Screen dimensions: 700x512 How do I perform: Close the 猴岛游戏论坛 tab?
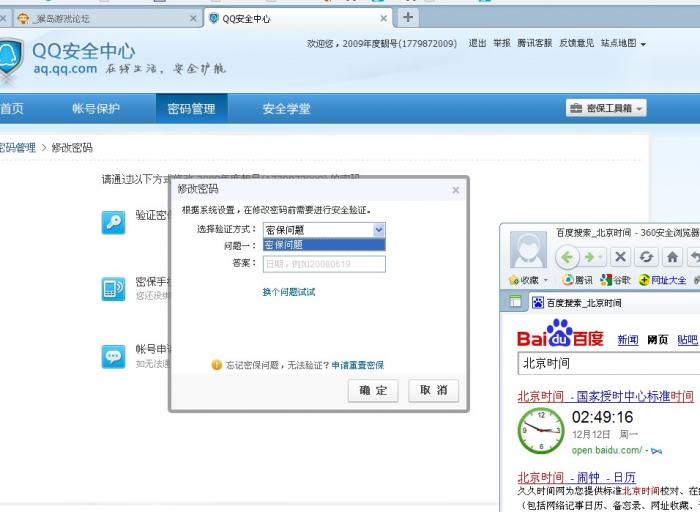click(x=193, y=18)
